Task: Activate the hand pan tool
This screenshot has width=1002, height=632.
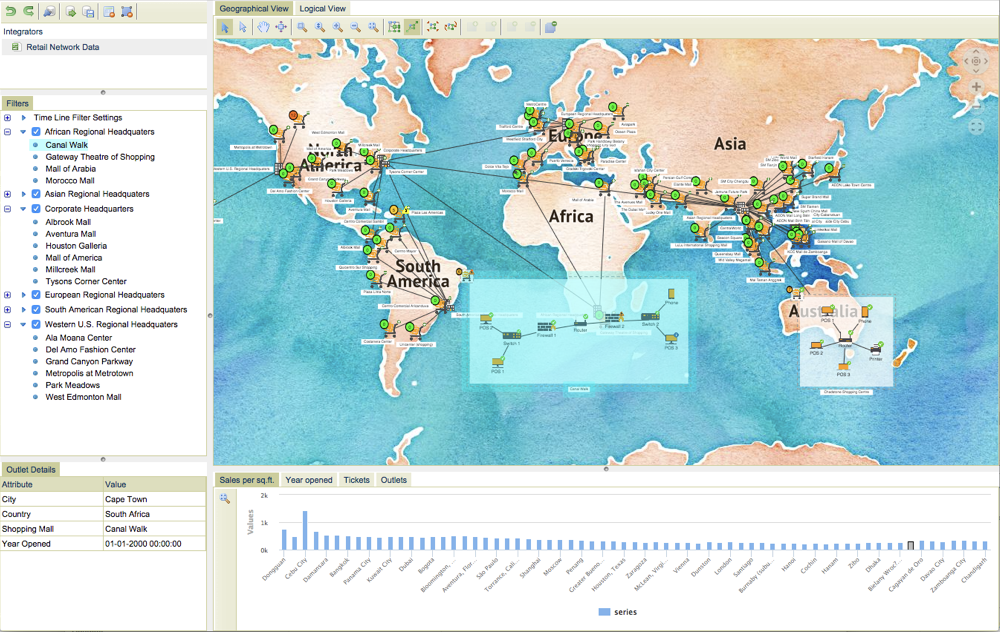Action: [263, 27]
